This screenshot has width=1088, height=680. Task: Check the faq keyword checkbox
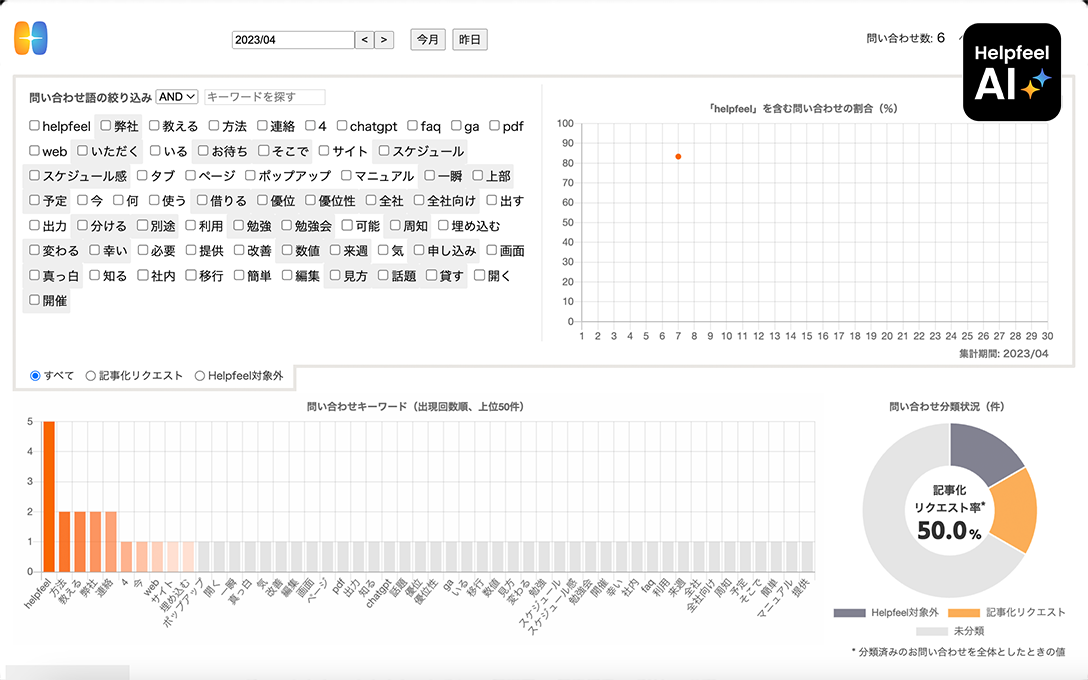[412, 126]
